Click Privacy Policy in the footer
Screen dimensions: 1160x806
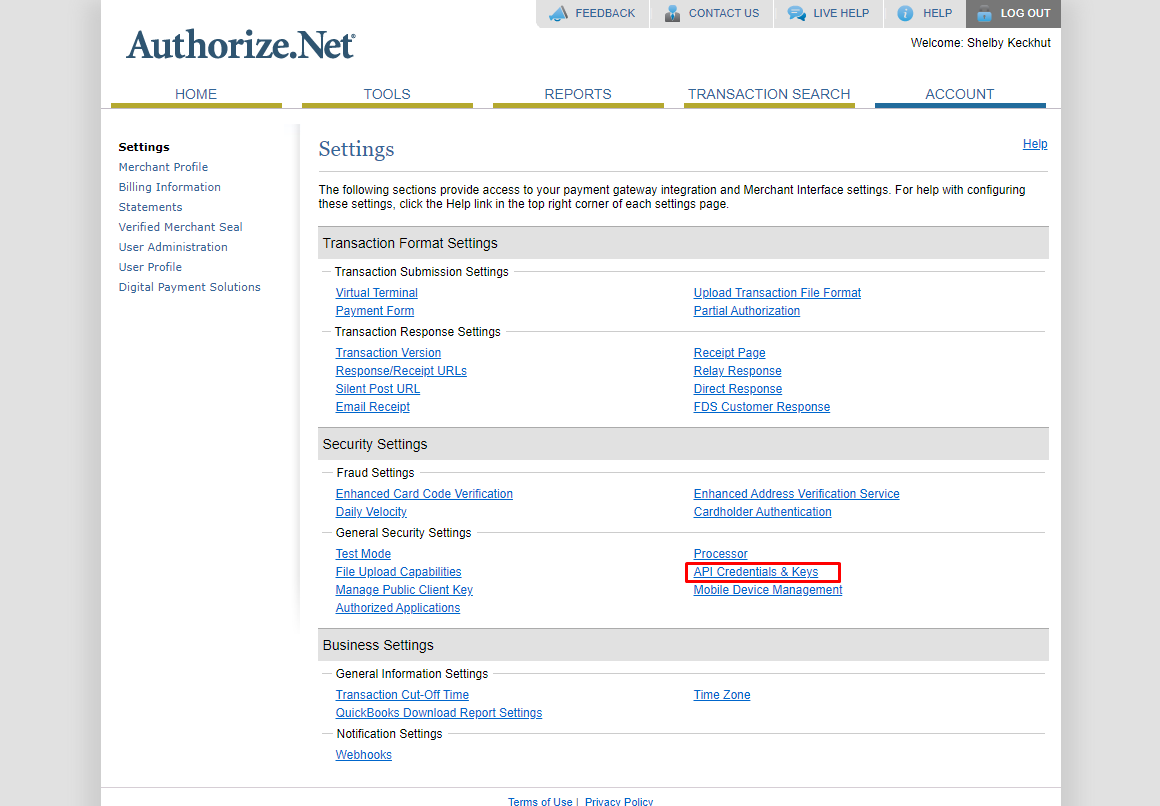[x=618, y=802]
